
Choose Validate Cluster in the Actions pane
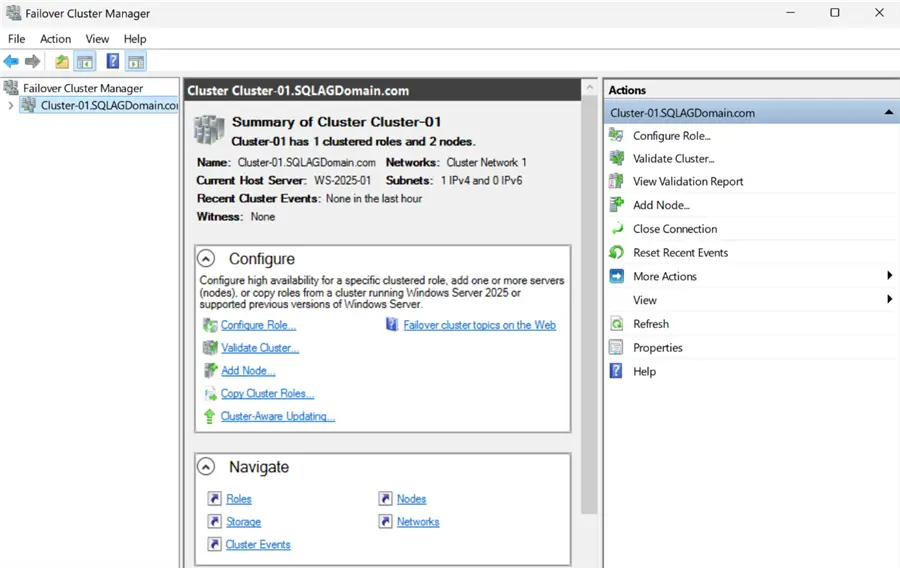673,159
